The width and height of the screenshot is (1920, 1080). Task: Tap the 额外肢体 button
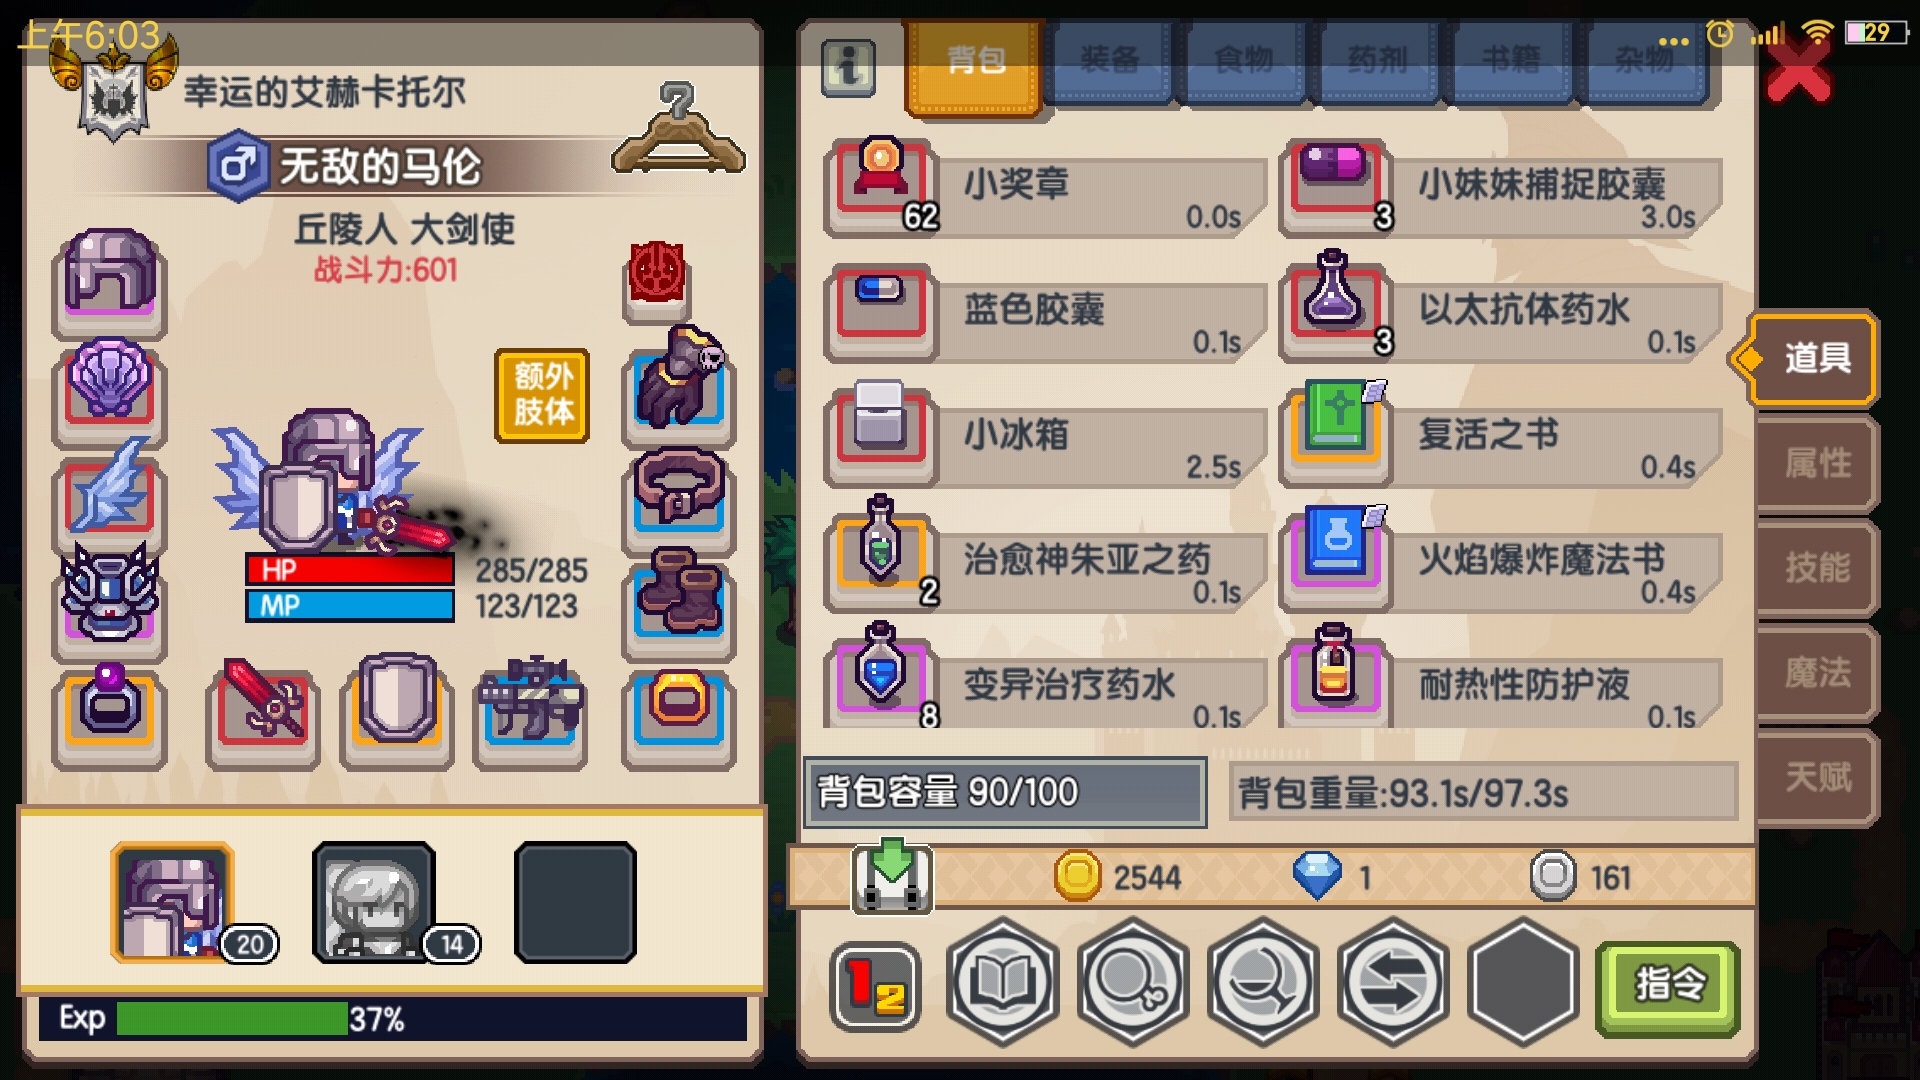coord(542,395)
